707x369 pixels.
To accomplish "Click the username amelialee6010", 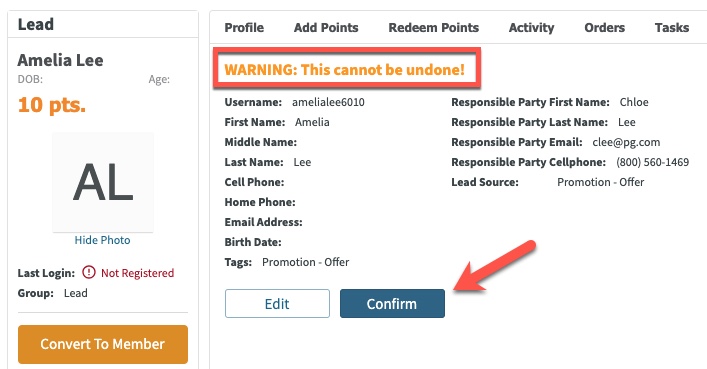I will [328, 102].
